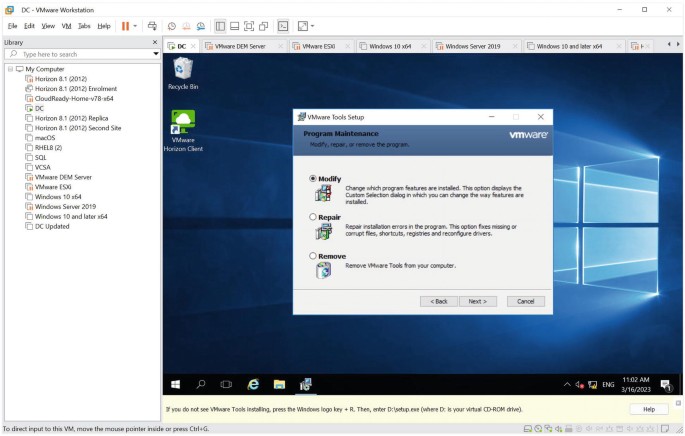Click the Windows Start button in VM
The width and height of the screenshot is (685, 436).
175,384
